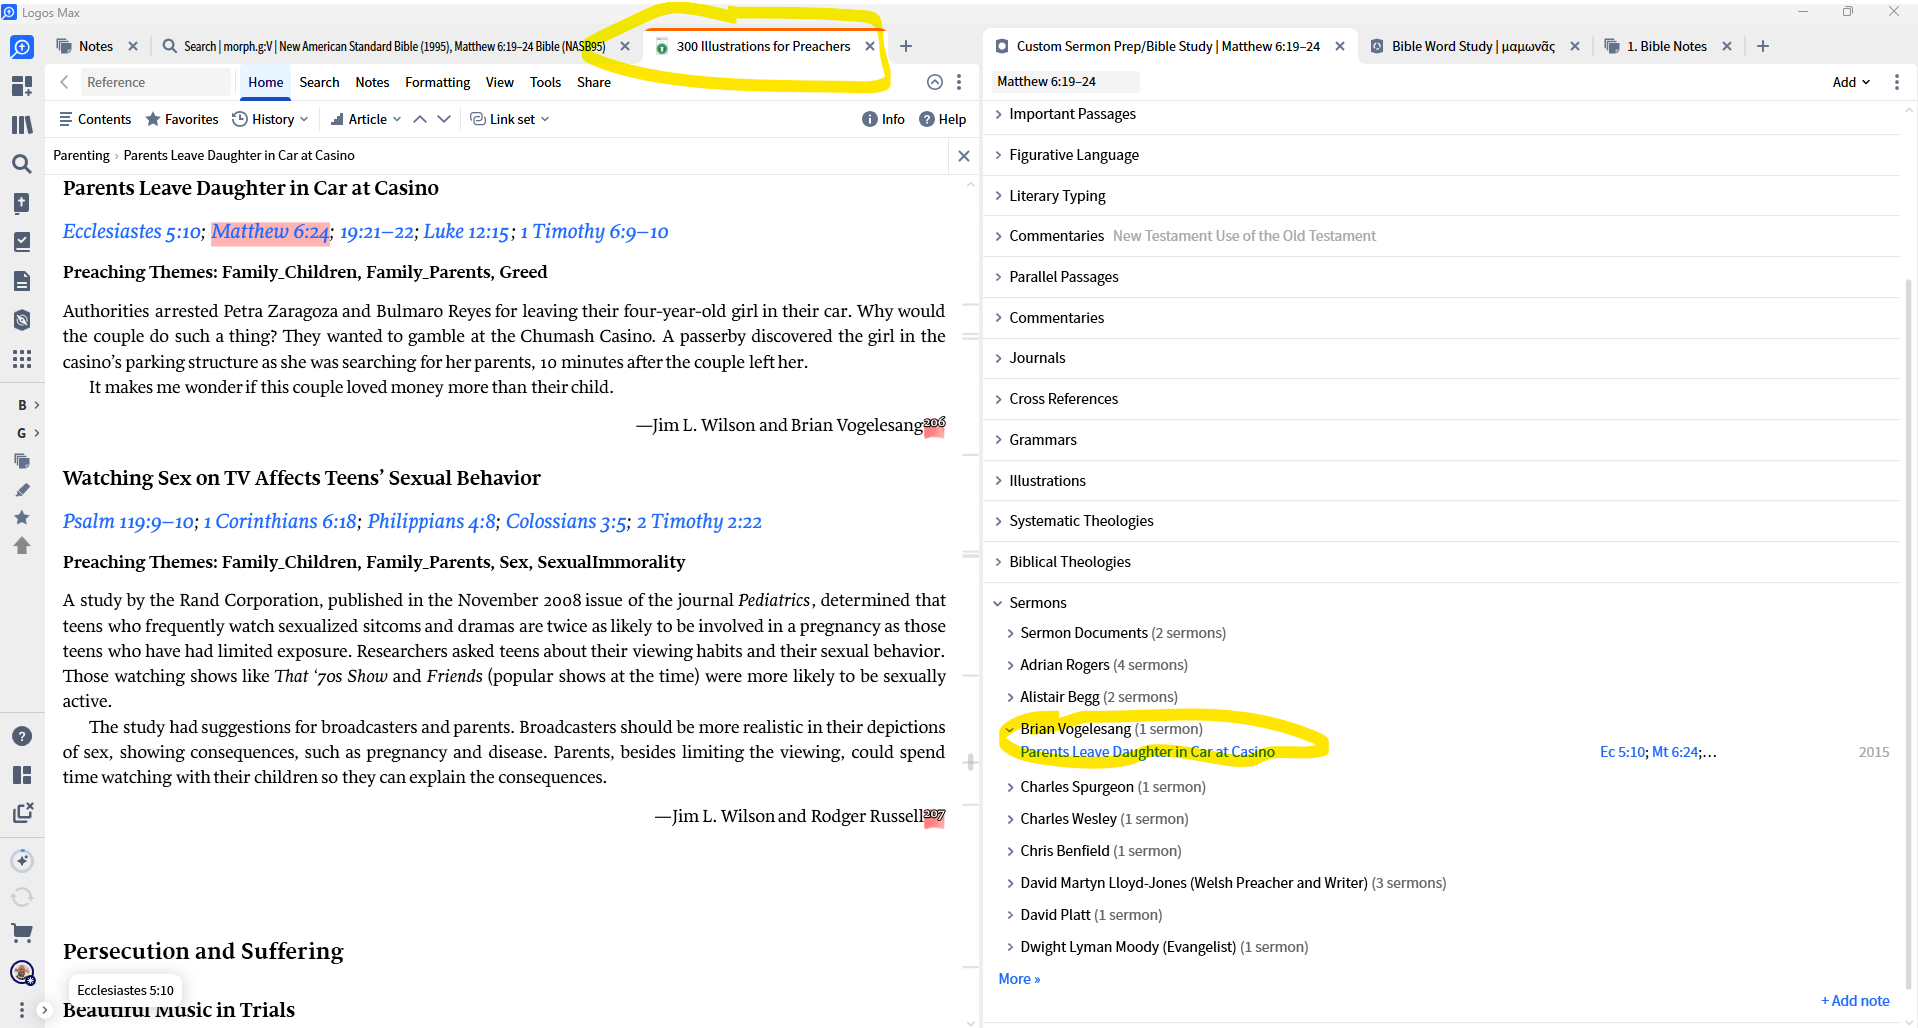
Task: Open the Logos home page icon
Action: 21,47
